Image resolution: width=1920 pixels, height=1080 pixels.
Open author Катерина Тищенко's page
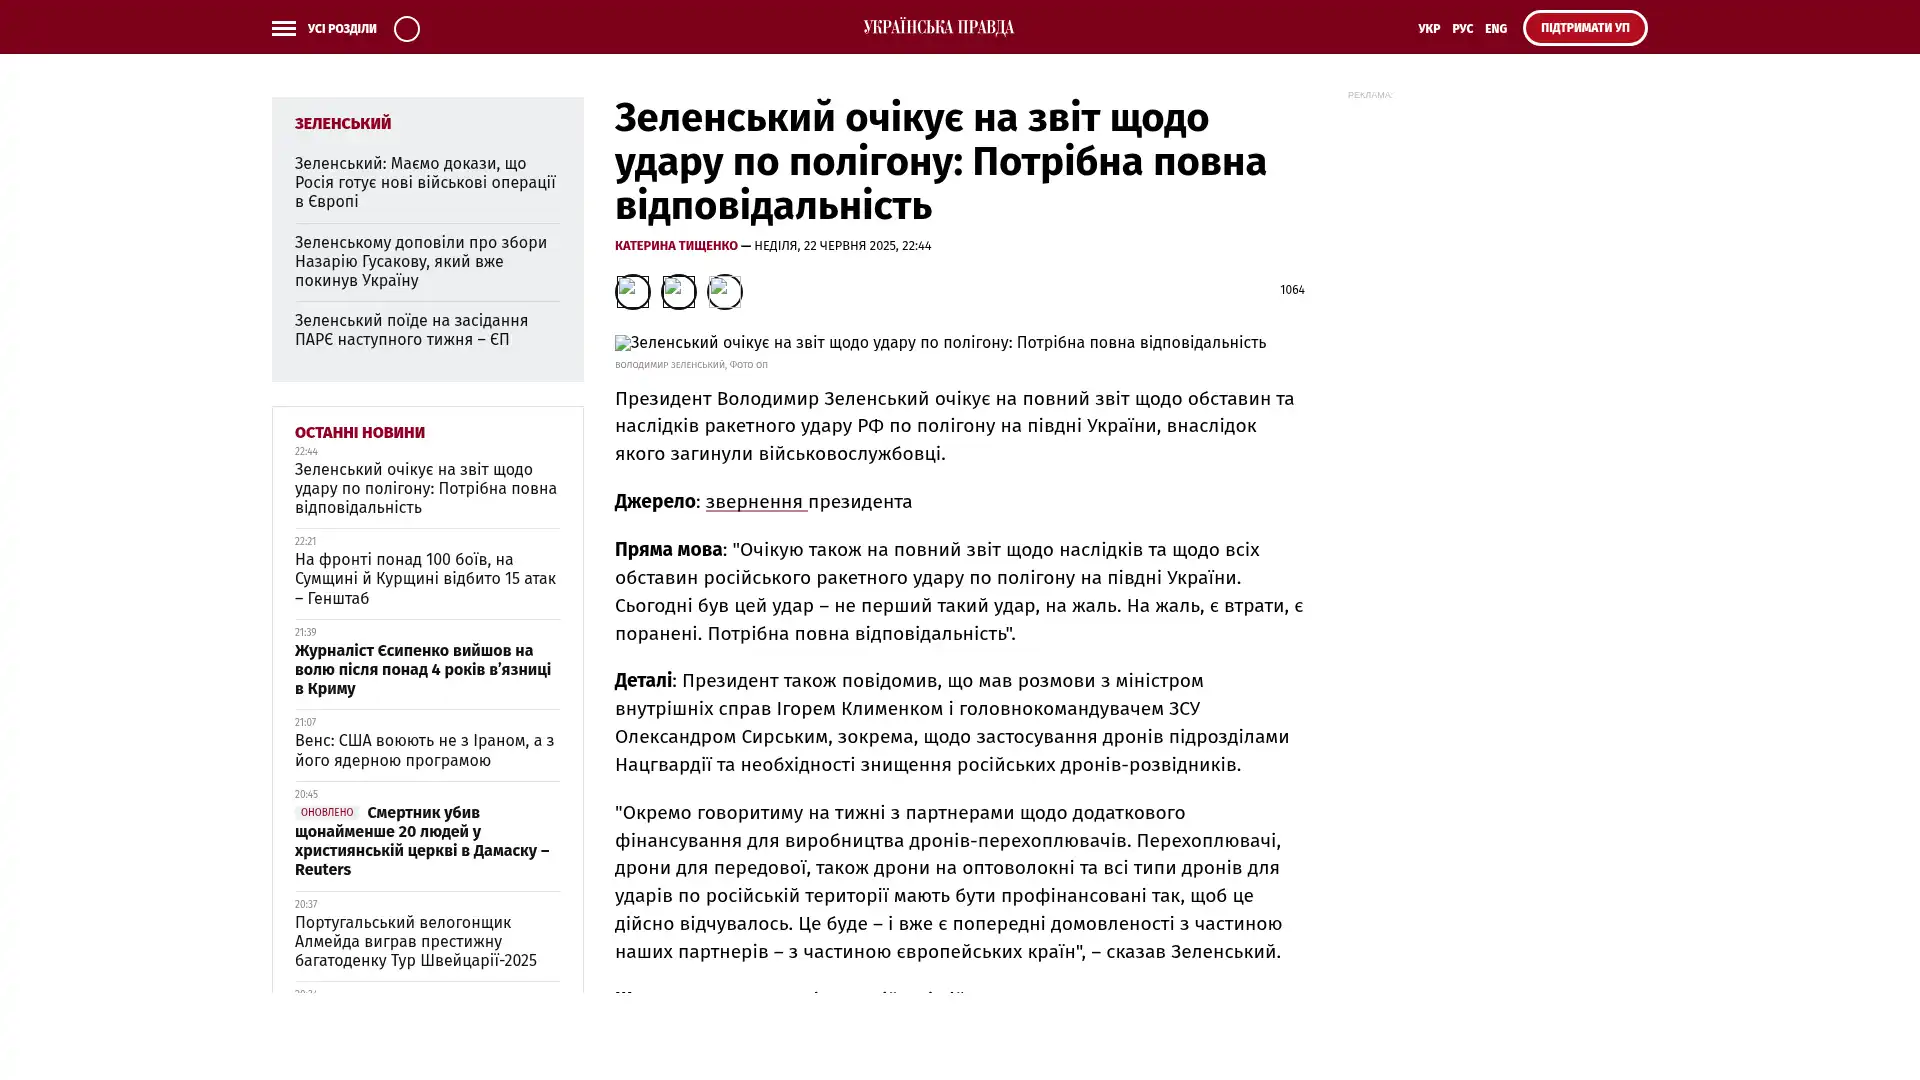[676, 246]
